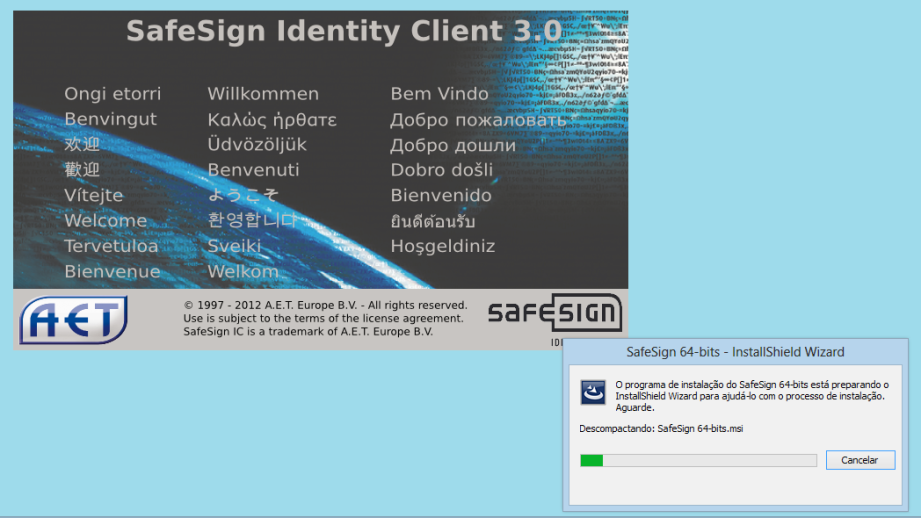
Task: Click the 'Sveiki' greeting
Action: [234, 246]
